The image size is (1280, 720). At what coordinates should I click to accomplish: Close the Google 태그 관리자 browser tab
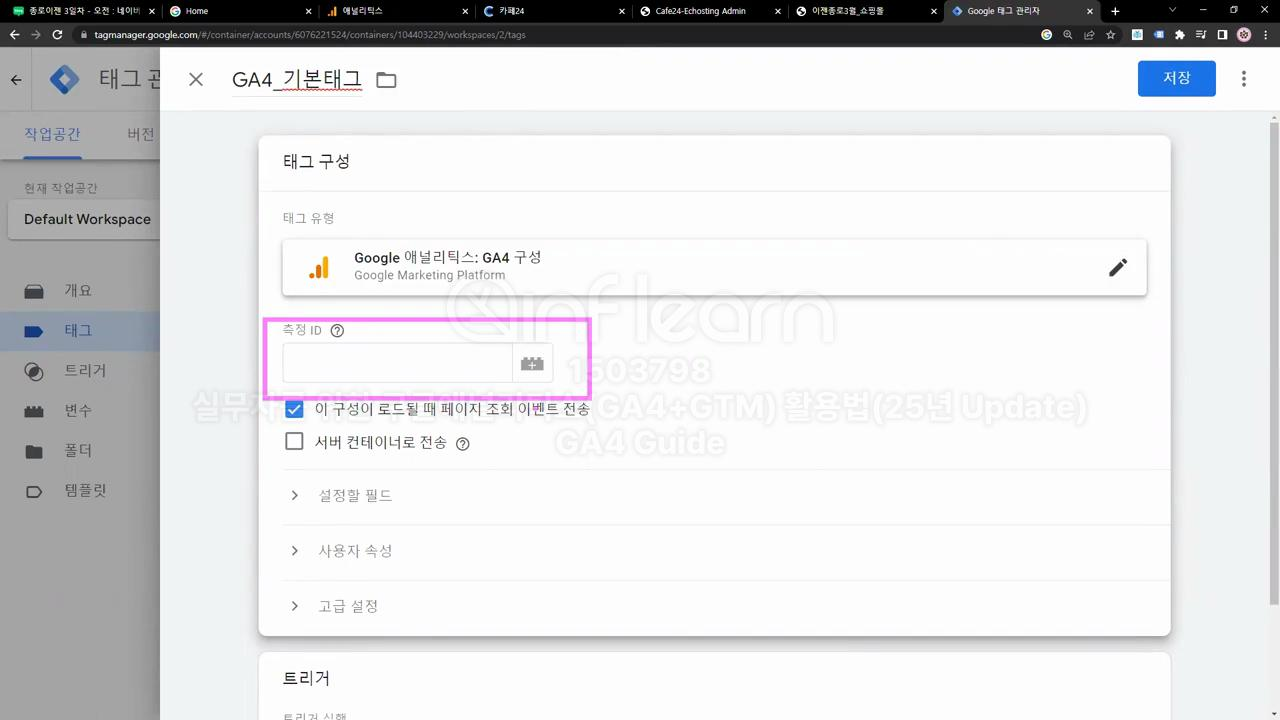click(1089, 11)
